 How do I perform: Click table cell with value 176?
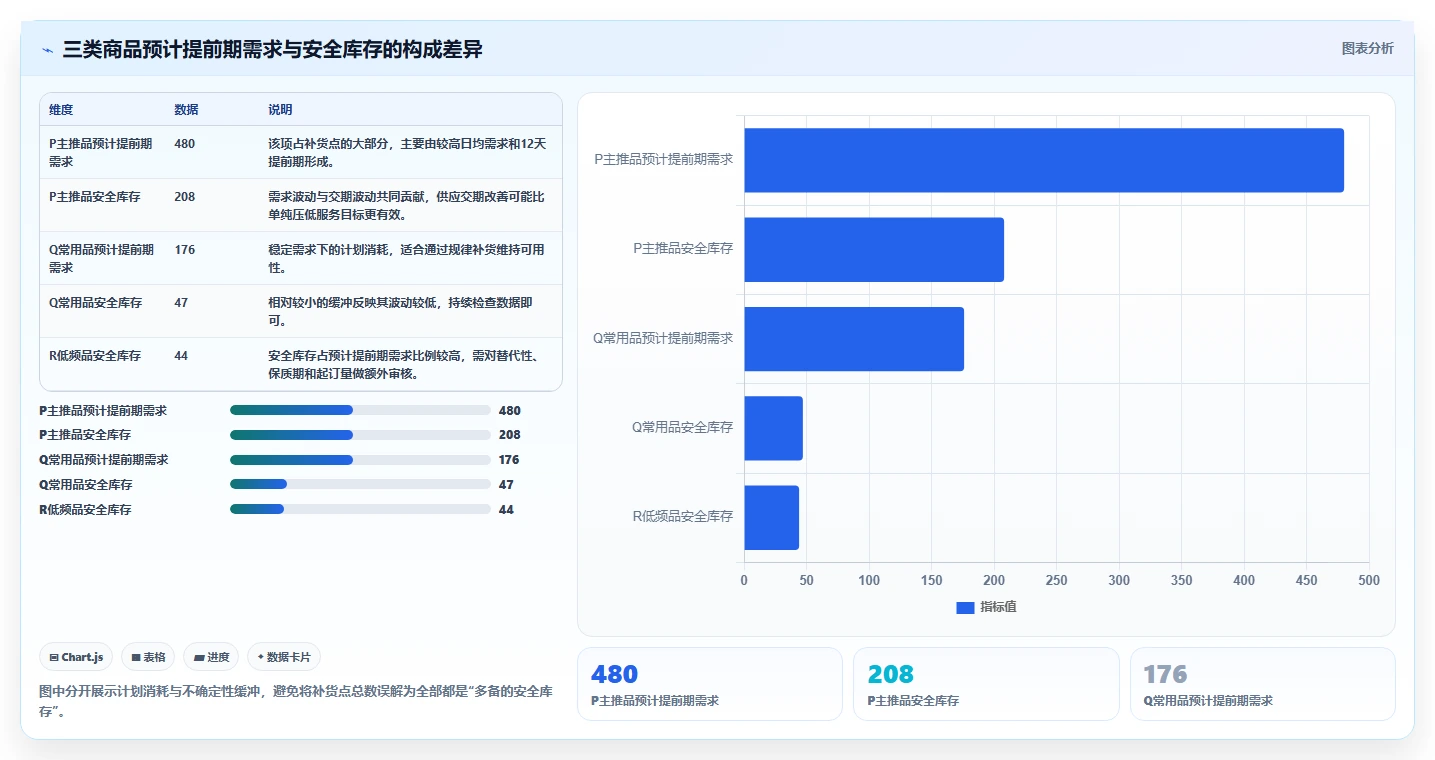point(184,250)
